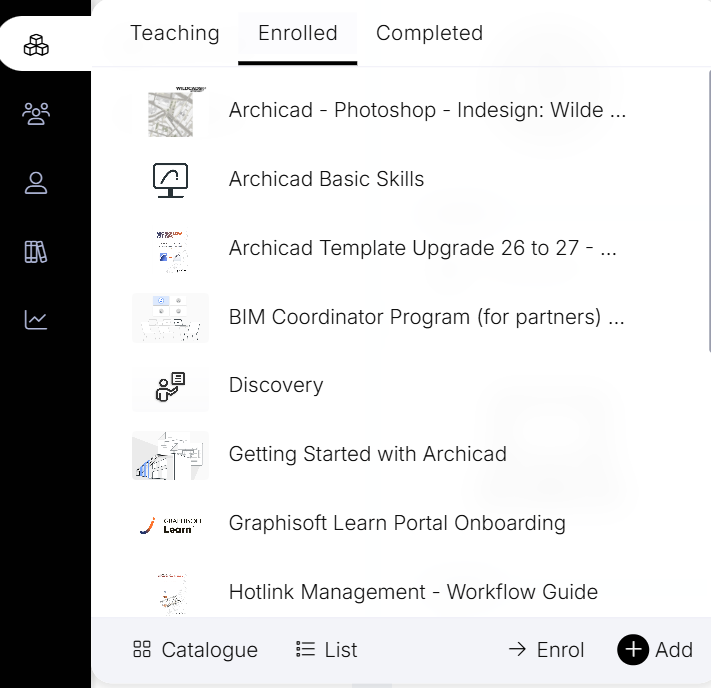Open the groups people icon in sidebar
This screenshot has height=688, width=711.
[36, 114]
